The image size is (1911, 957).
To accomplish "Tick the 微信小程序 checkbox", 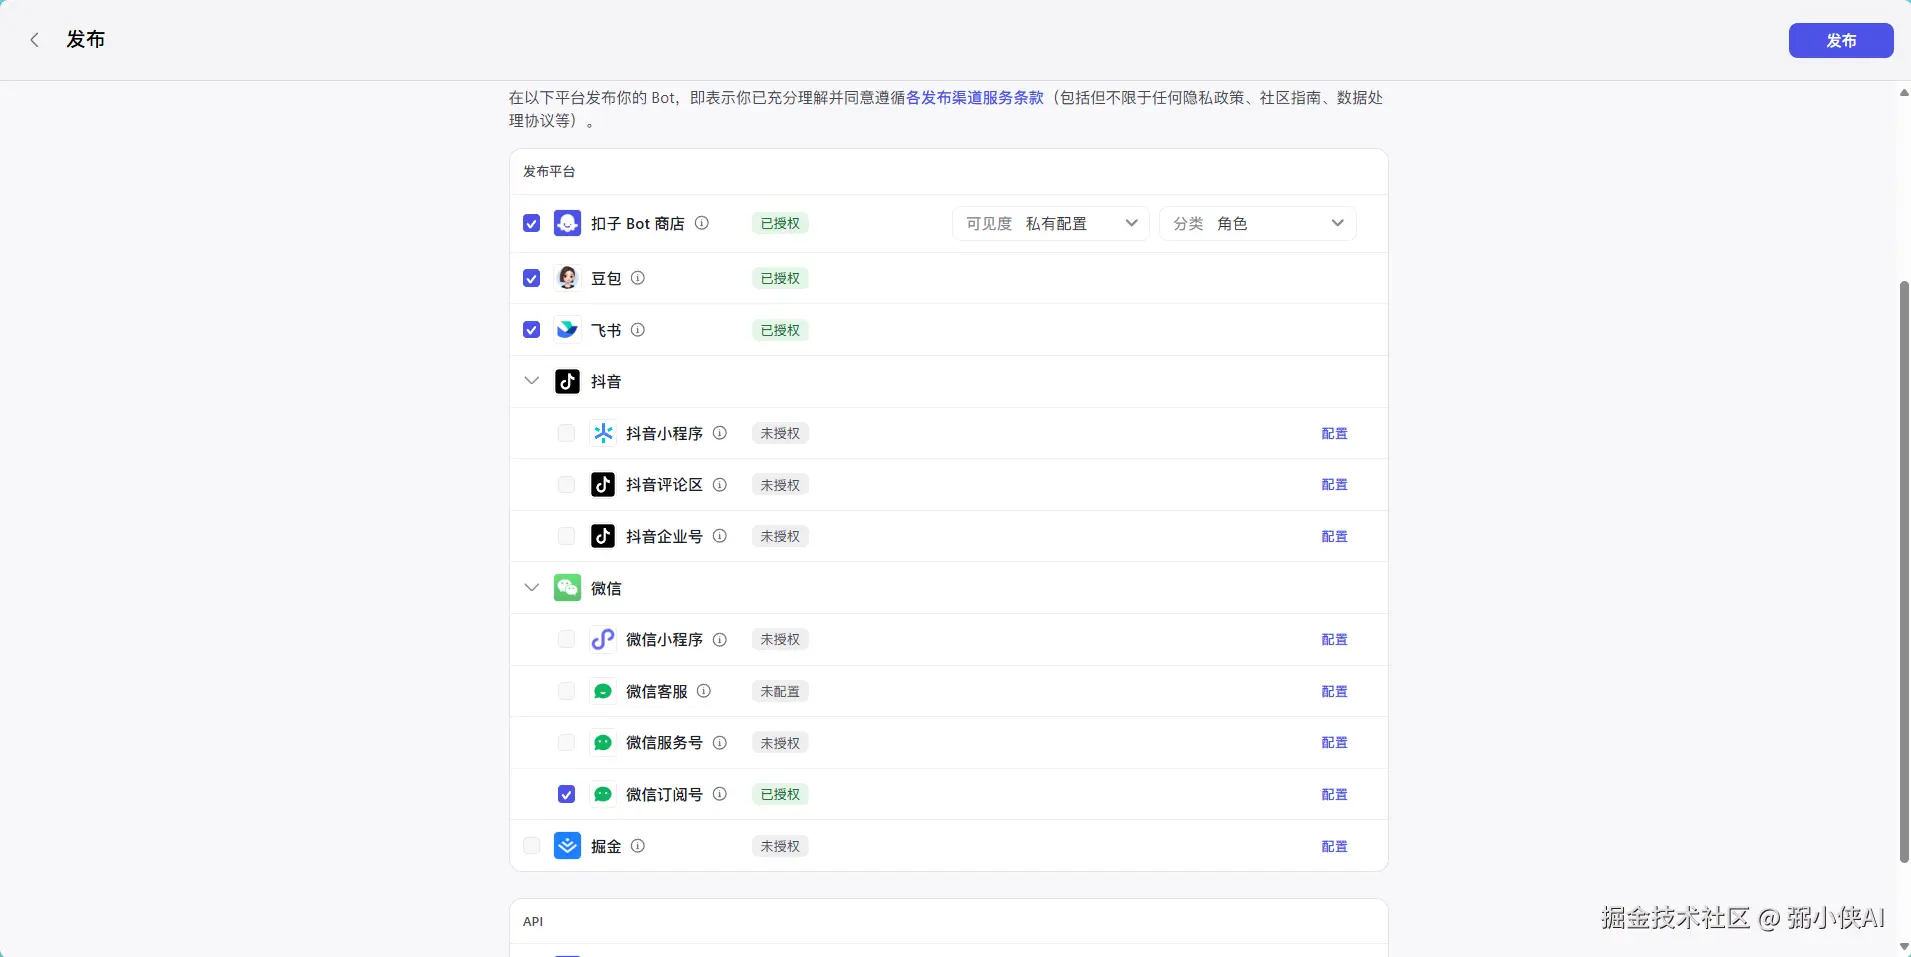I will [x=566, y=639].
